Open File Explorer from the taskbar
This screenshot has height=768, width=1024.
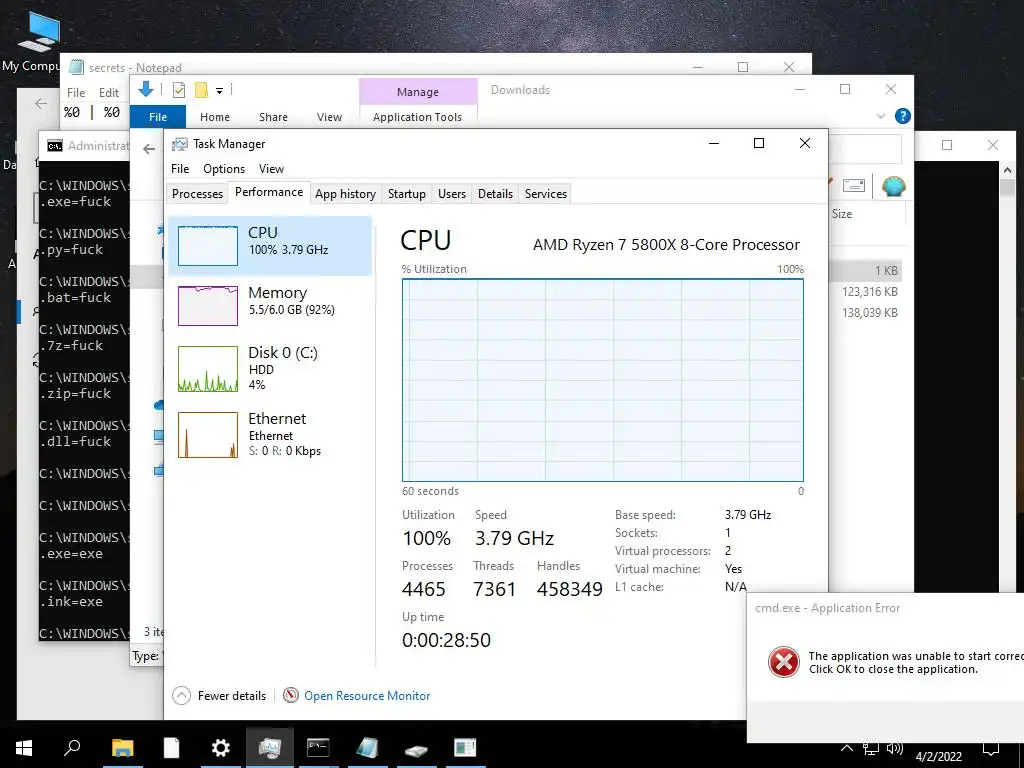(x=122, y=748)
